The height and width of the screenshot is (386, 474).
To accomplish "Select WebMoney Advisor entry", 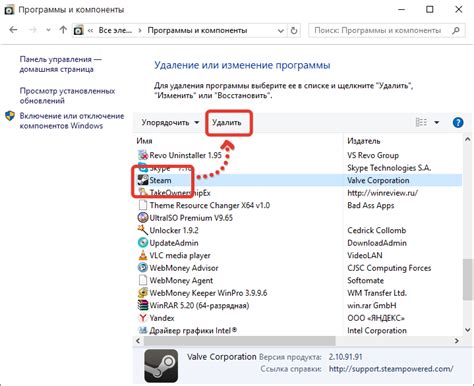I will [x=184, y=268].
